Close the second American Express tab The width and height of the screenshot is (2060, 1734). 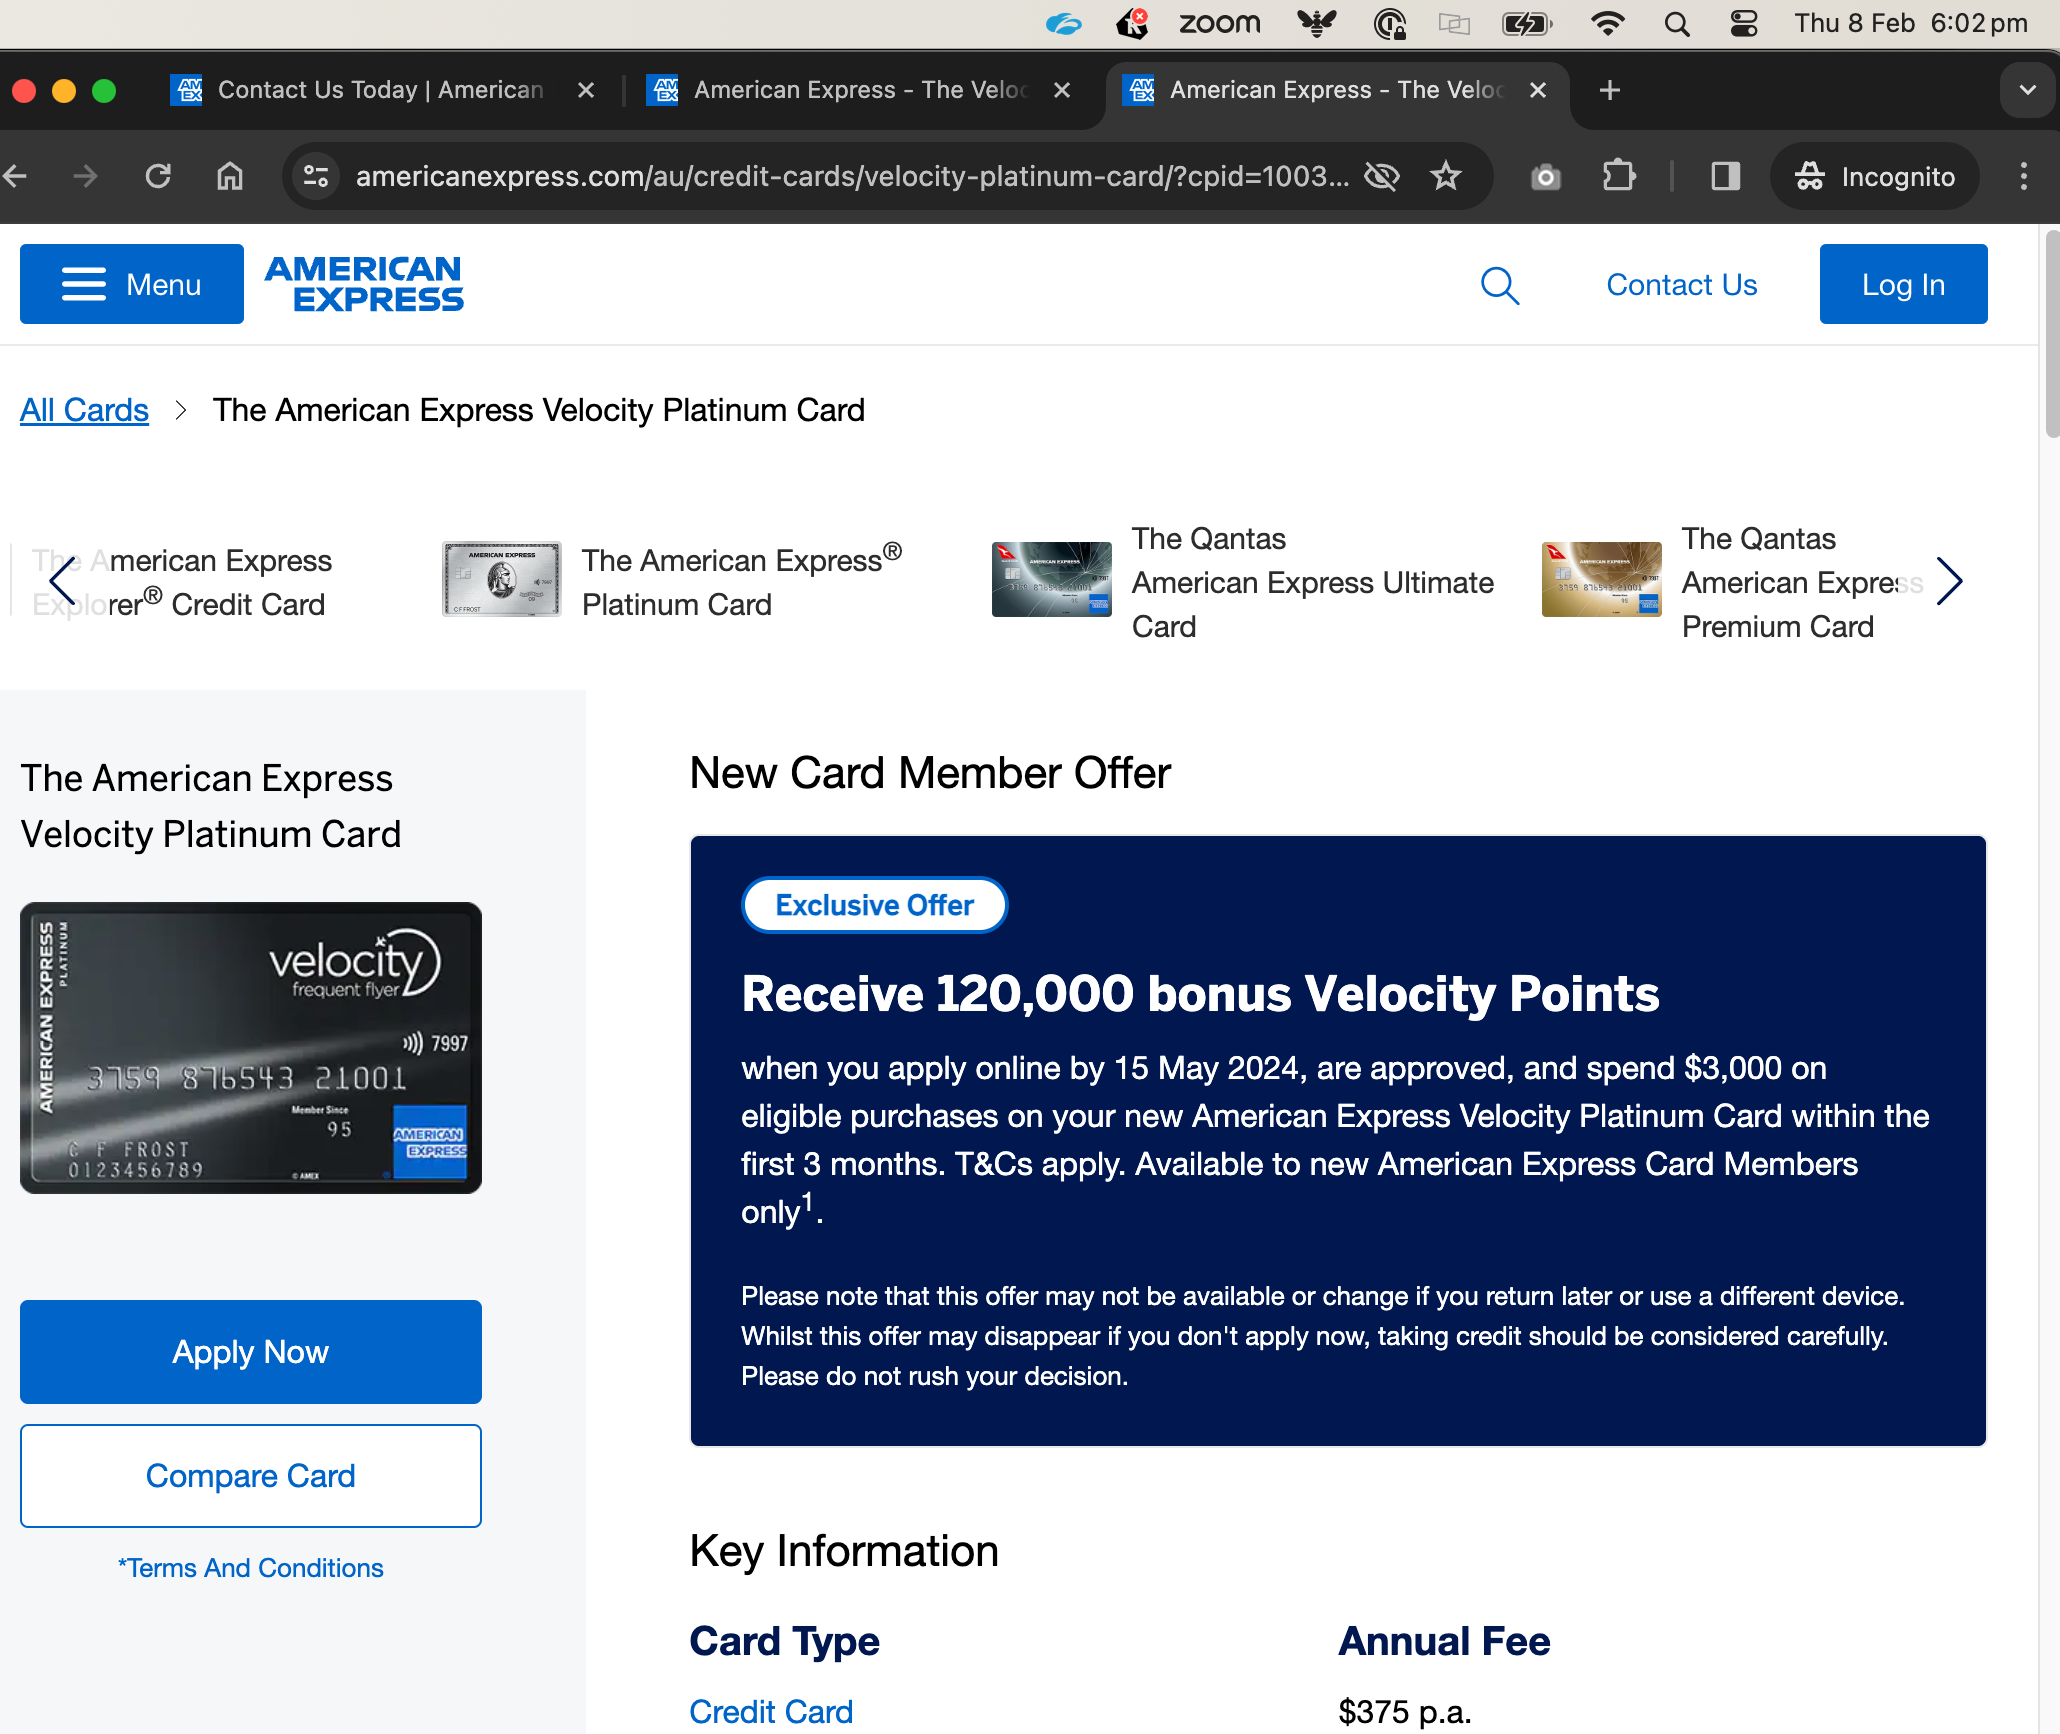click(x=1063, y=90)
